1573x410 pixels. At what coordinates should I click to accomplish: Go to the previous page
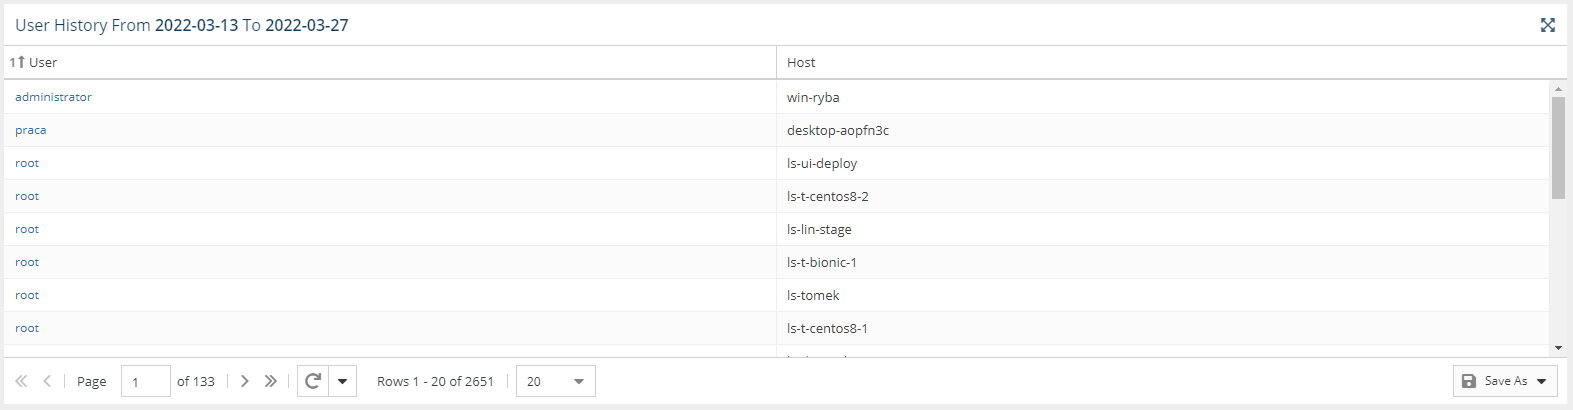click(47, 381)
